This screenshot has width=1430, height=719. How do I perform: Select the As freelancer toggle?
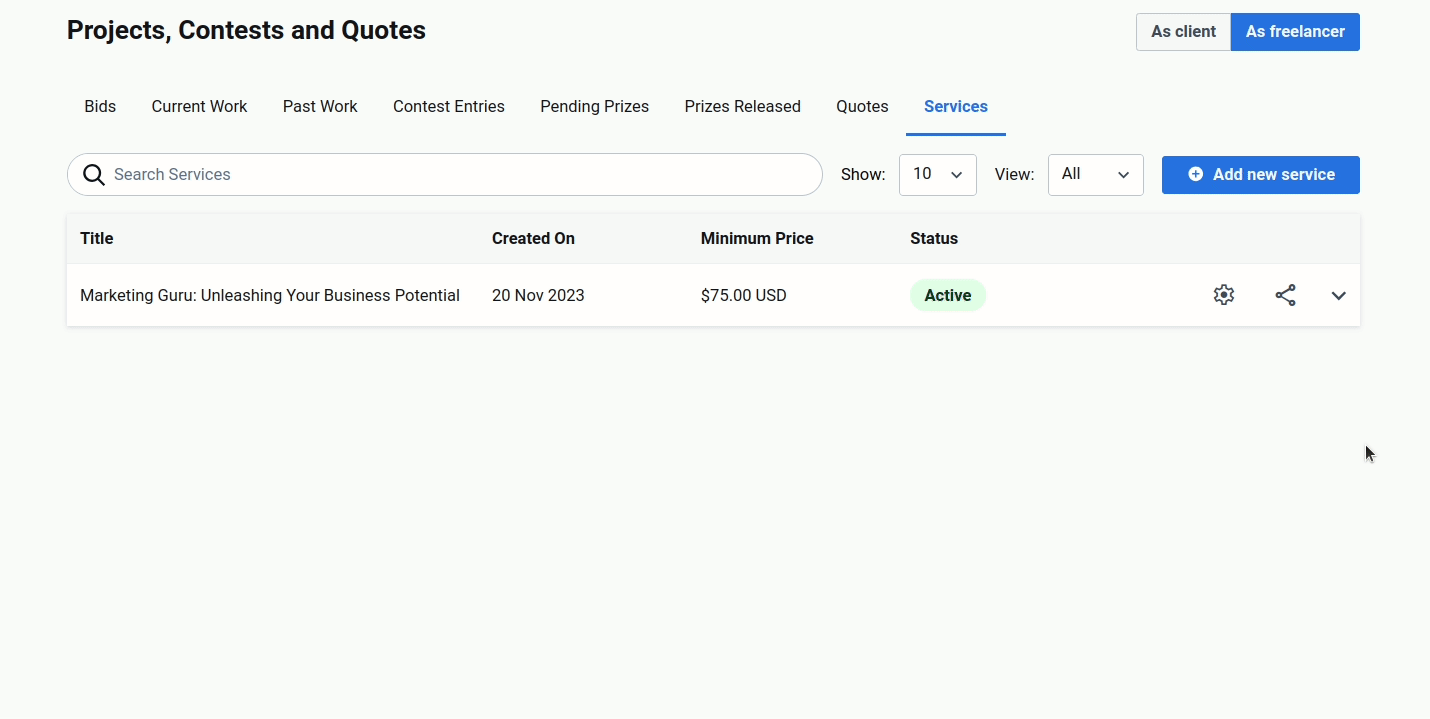(1295, 32)
